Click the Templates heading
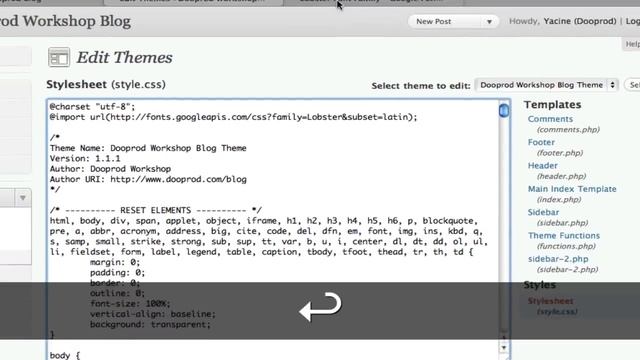 (x=552, y=104)
